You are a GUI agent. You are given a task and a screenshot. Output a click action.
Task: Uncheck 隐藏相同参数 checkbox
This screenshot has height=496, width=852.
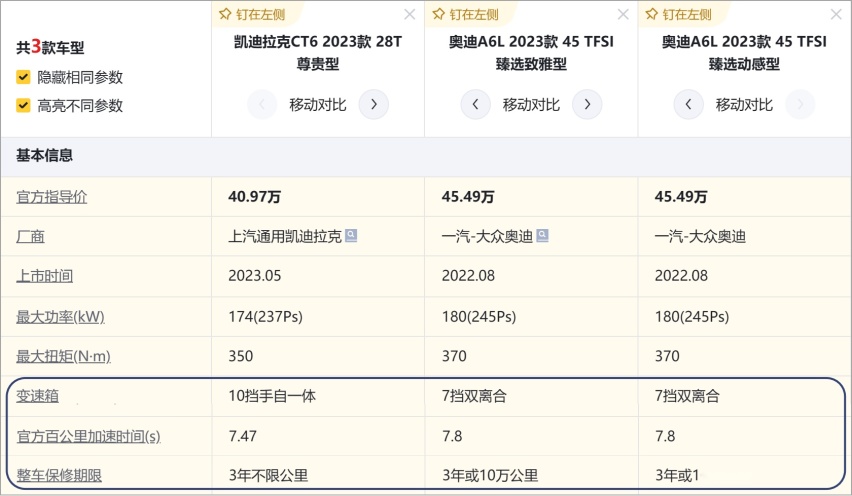click(23, 77)
